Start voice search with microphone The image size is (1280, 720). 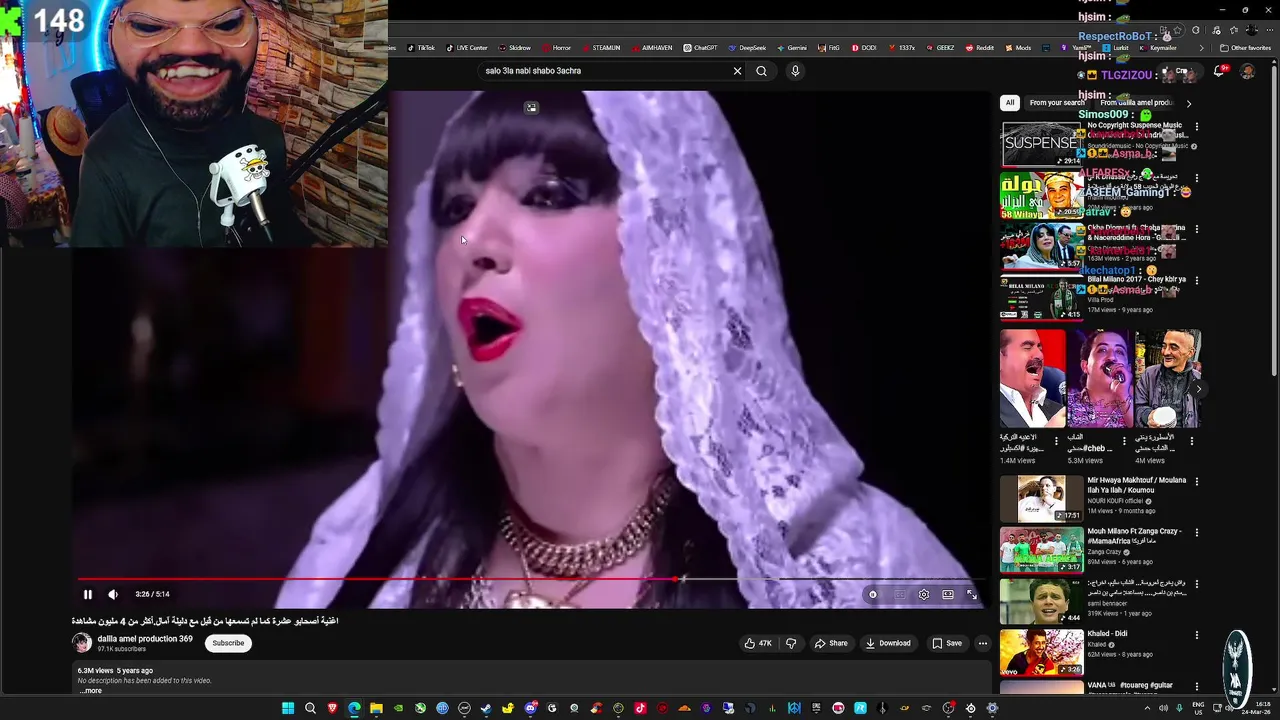[795, 71]
